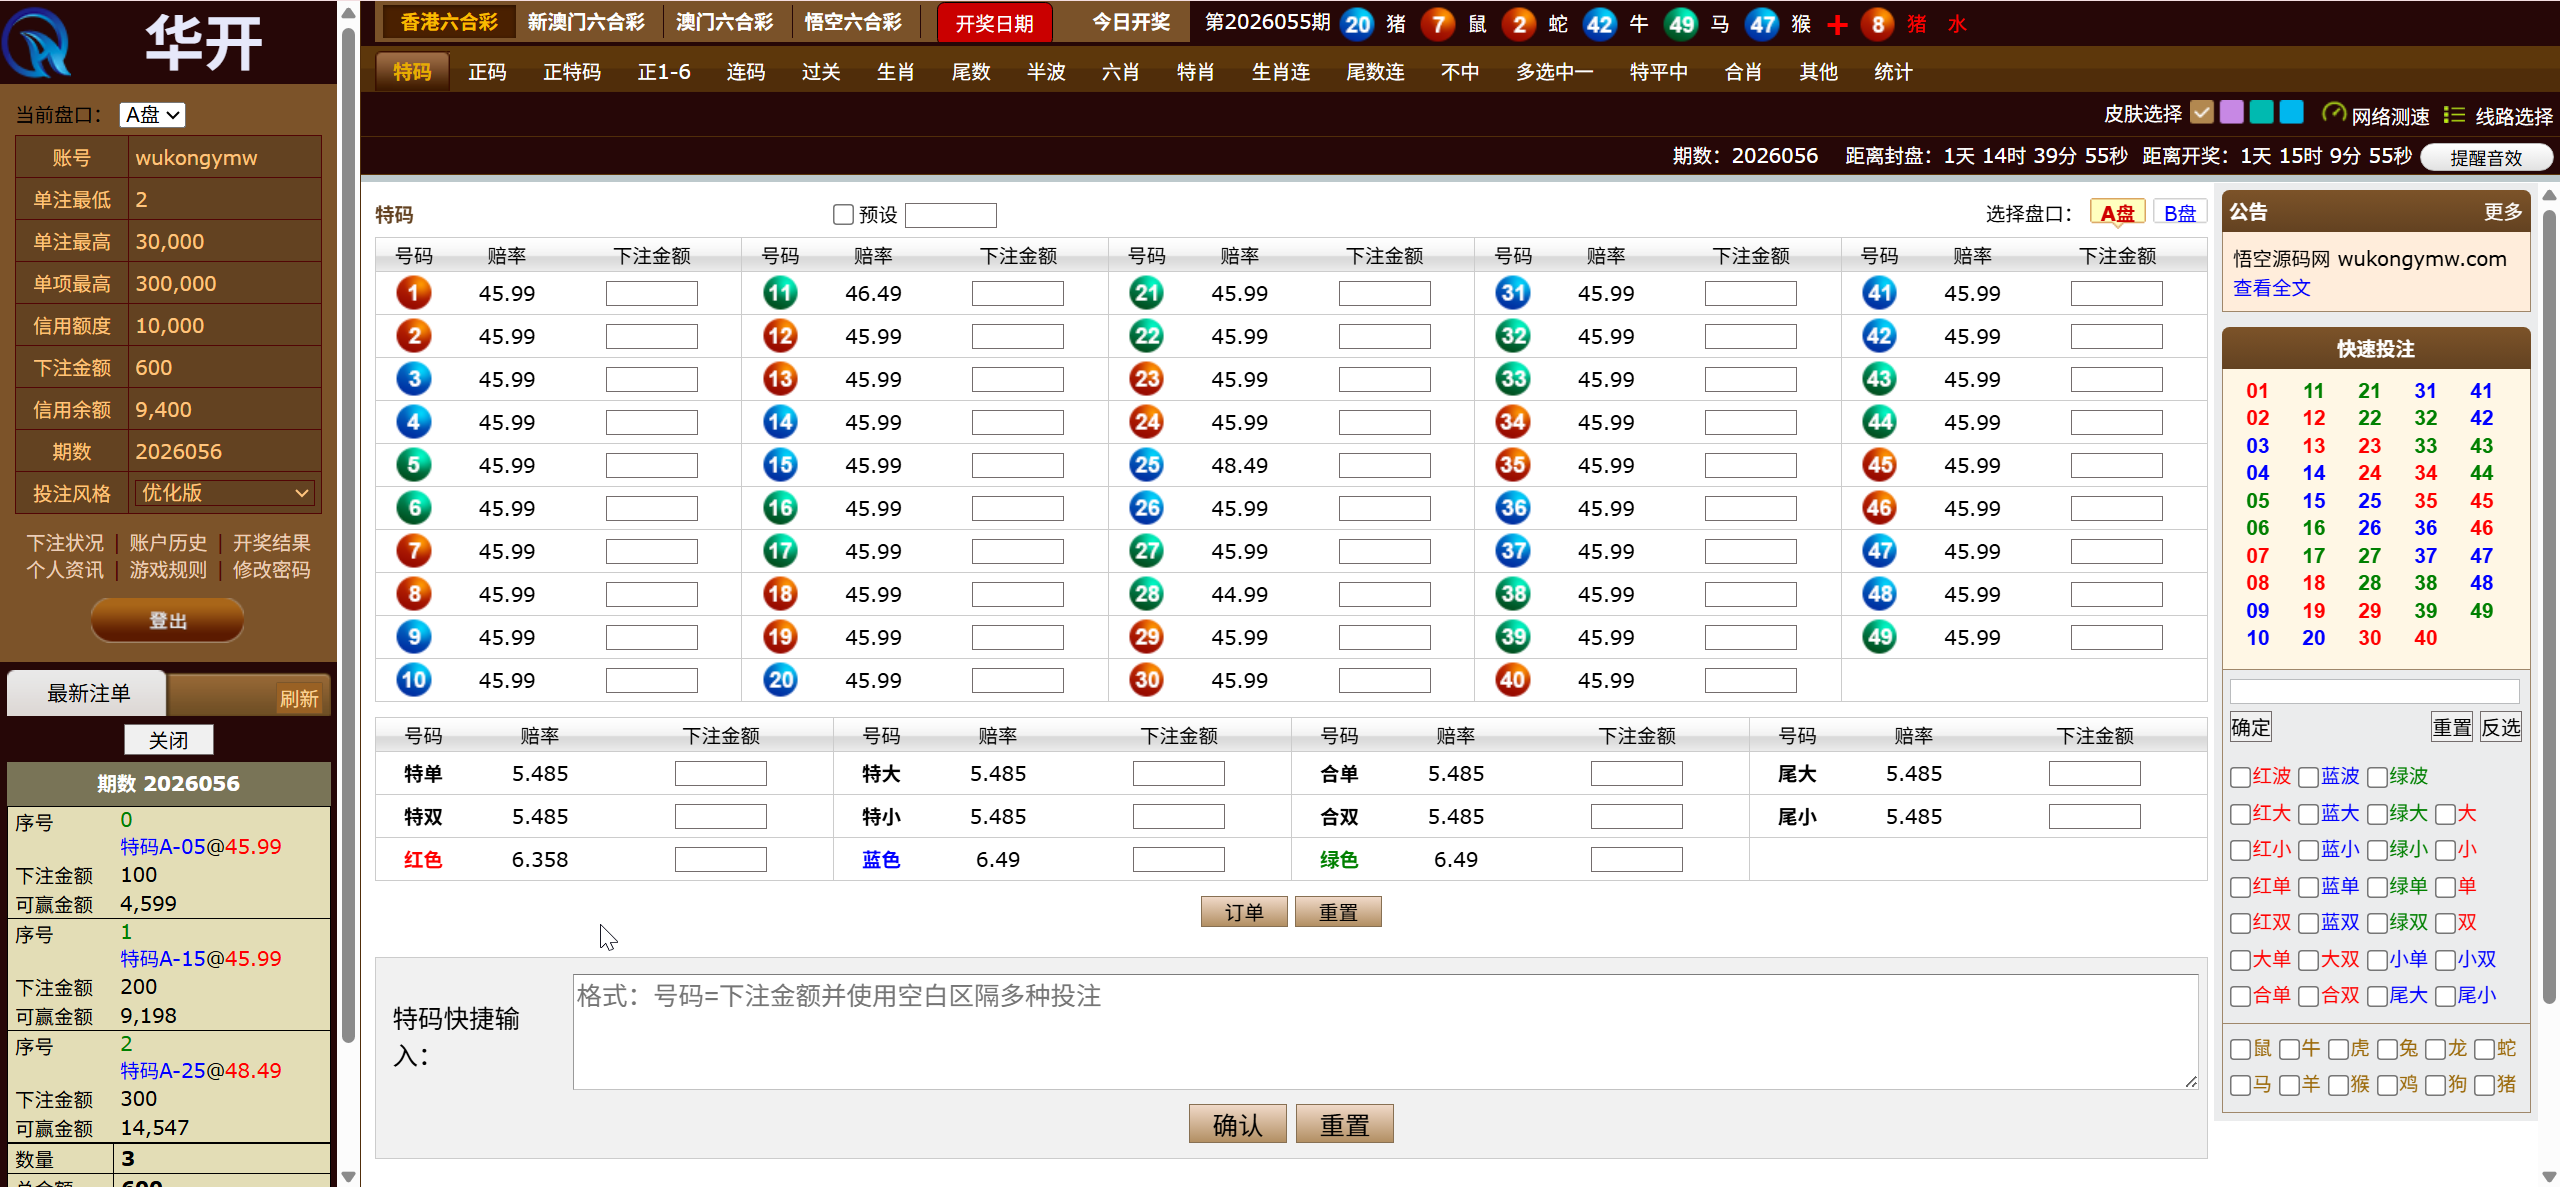
Task: Check the 蓝大 quick-bet checkbox
Action: (x=2308, y=815)
